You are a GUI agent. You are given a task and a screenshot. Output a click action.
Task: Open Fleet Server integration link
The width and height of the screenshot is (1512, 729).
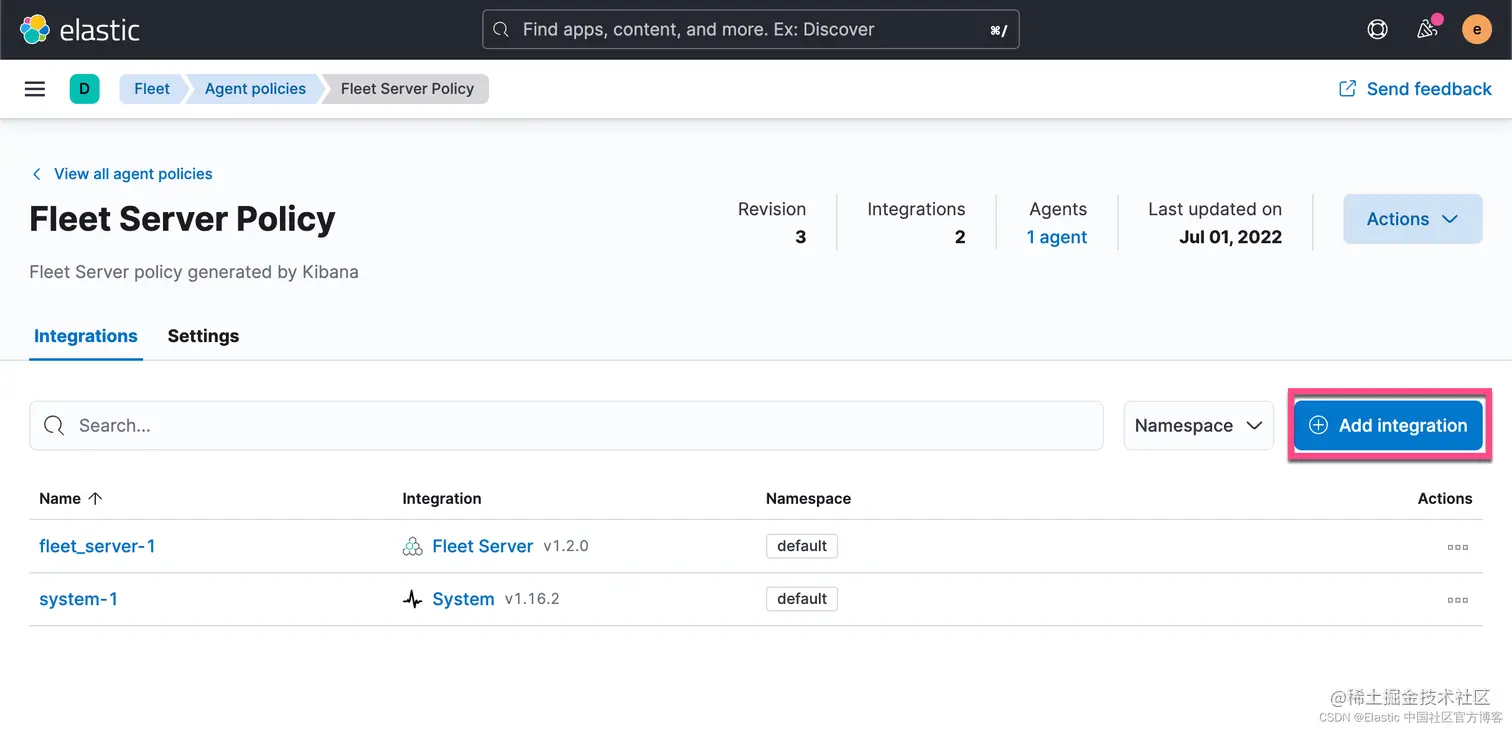[x=483, y=547]
